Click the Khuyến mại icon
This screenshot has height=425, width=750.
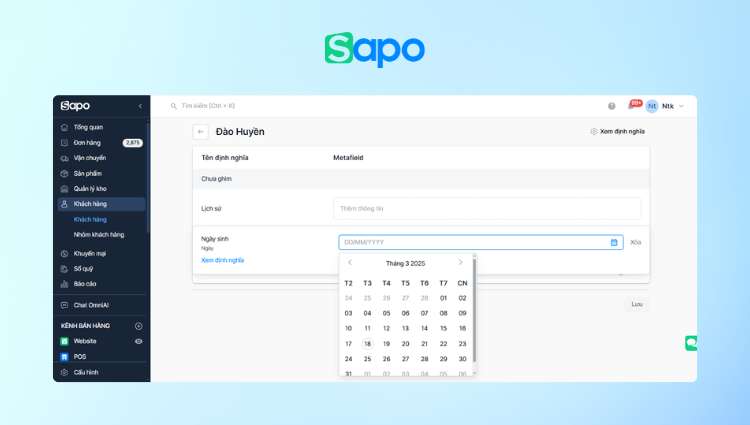(x=65, y=253)
